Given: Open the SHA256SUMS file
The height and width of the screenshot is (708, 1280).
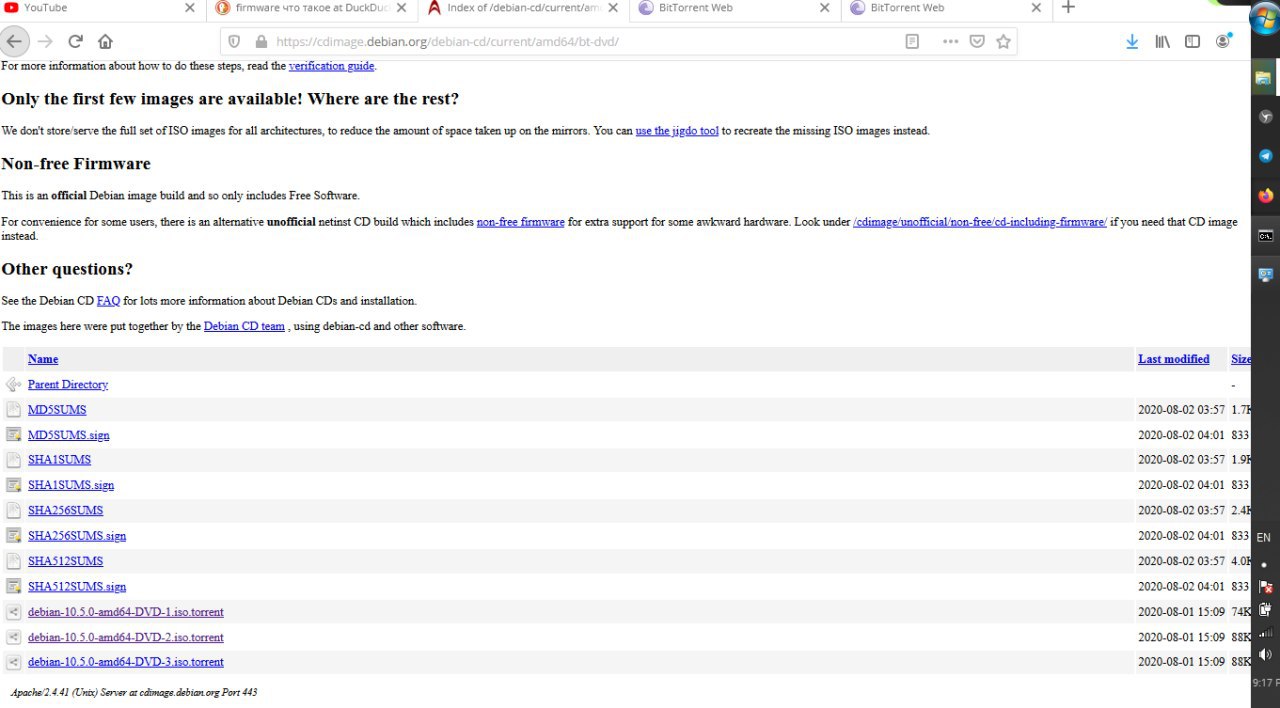Looking at the screenshot, I should [65, 511].
